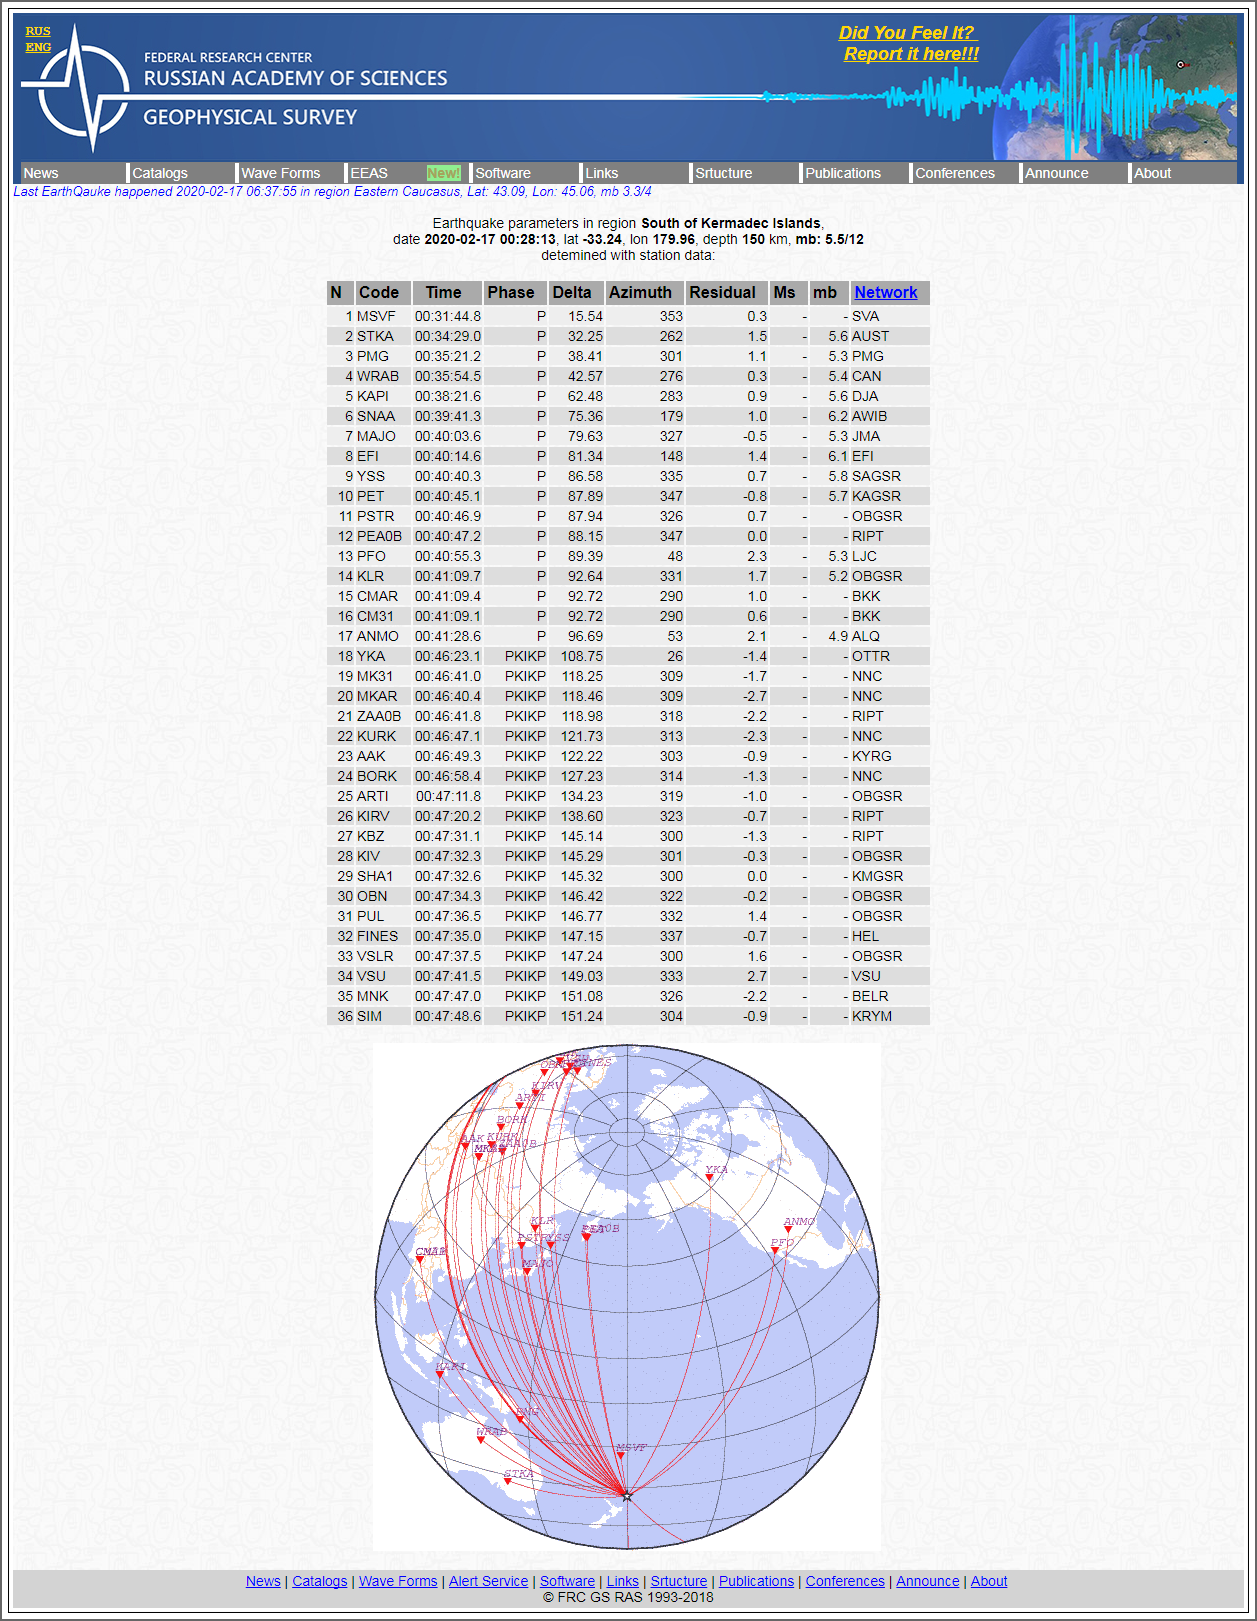Click the green New! badge
The width and height of the screenshot is (1257, 1621).
pyautogui.click(x=443, y=173)
